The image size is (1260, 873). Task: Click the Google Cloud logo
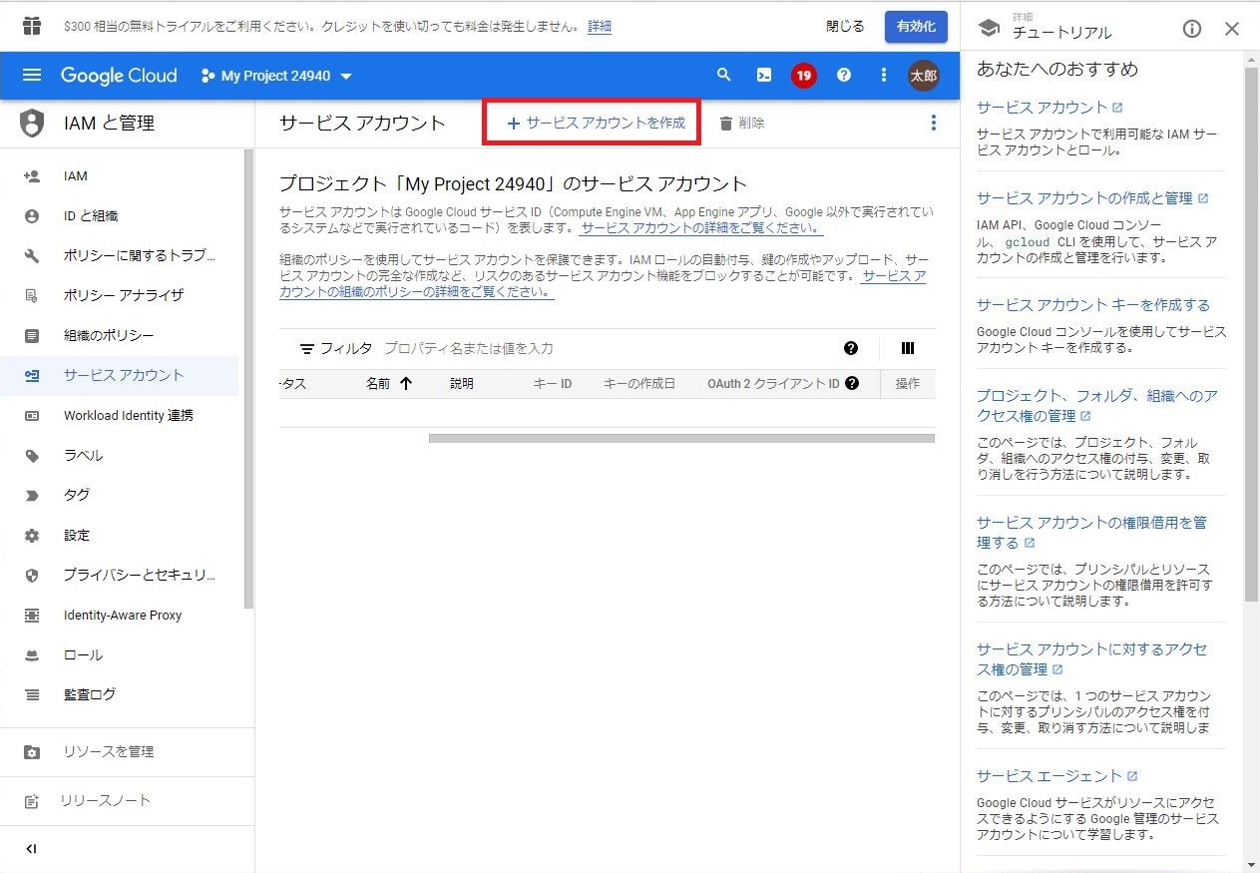(119, 75)
